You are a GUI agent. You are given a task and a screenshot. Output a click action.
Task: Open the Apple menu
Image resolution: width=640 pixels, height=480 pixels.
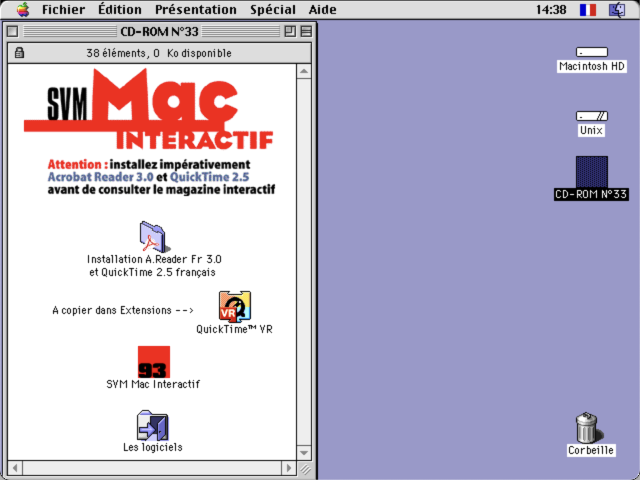click(23, 9)
